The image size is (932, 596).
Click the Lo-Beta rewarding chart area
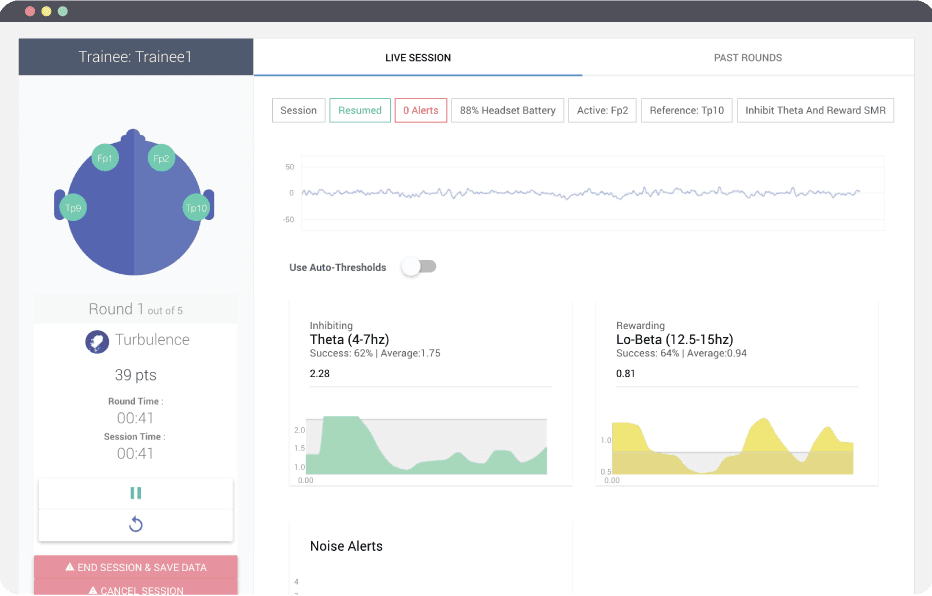click(x=732, y=446)
